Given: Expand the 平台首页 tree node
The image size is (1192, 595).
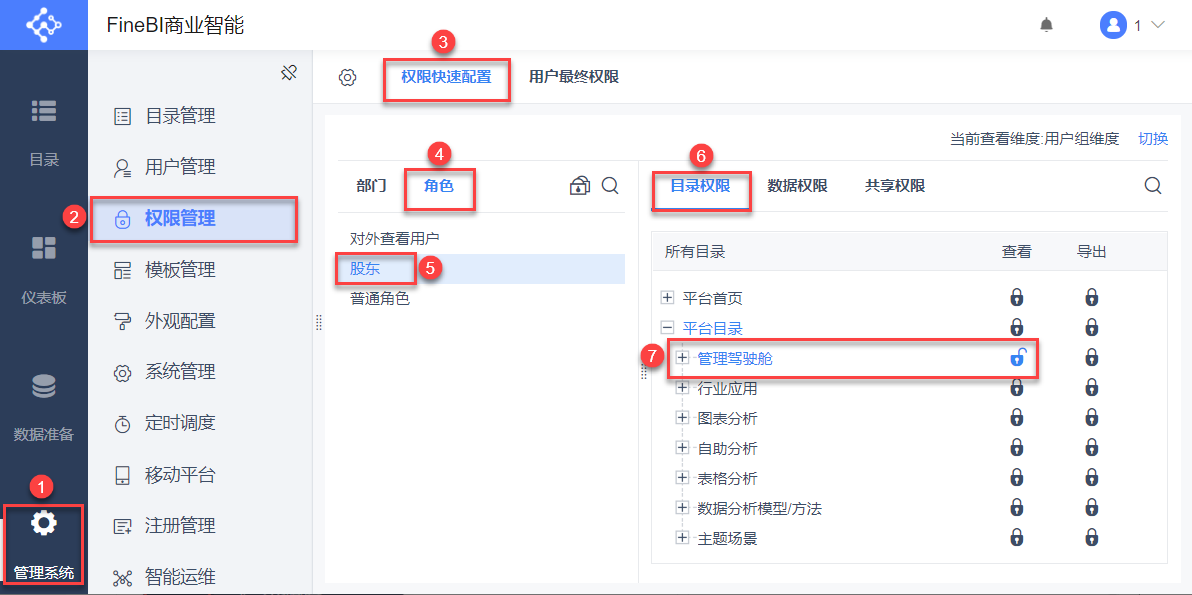Looking at the screenshot, I should tap(668, 298).
